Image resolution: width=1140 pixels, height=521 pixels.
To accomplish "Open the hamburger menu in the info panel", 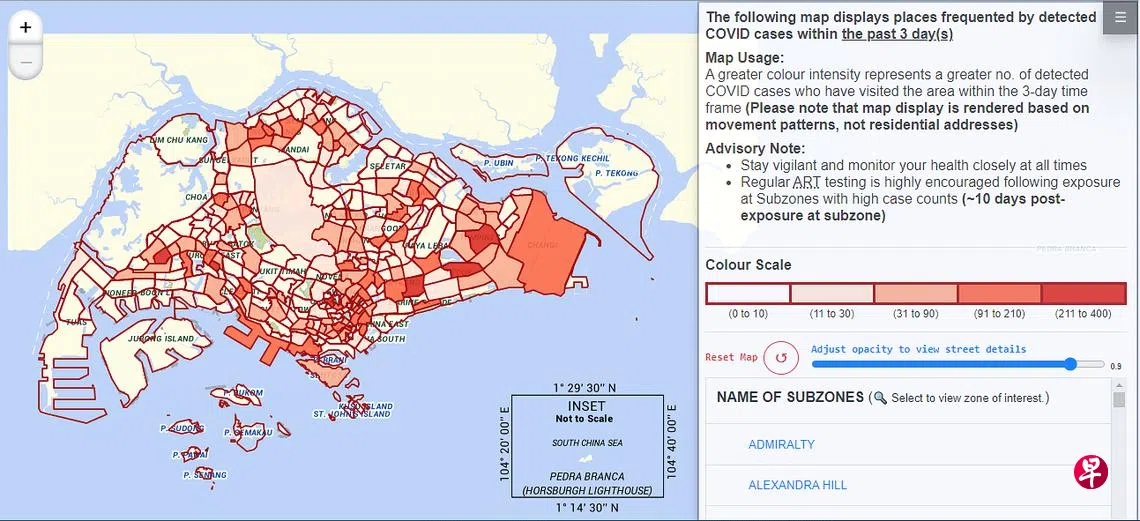I will (x=1120, y=18).
